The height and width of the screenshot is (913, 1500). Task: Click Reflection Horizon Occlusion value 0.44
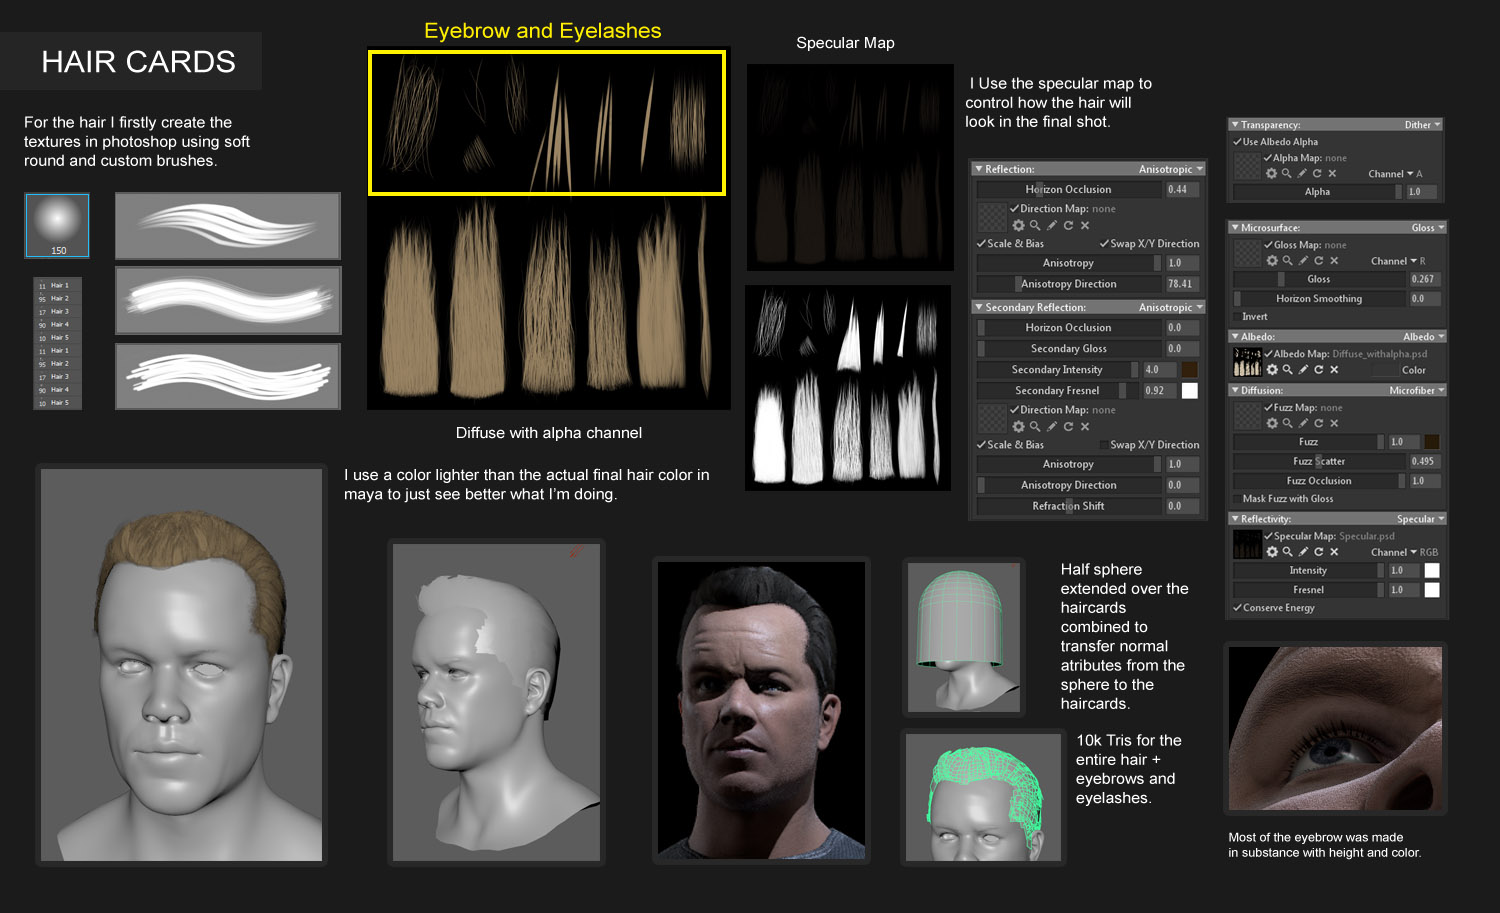click(1182, 189)
